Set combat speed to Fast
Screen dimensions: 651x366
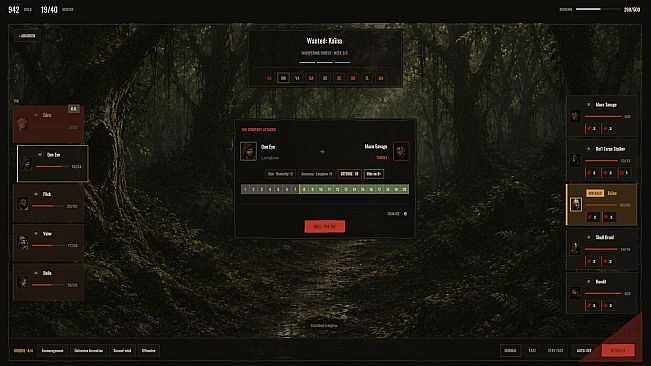click(532, 351)
